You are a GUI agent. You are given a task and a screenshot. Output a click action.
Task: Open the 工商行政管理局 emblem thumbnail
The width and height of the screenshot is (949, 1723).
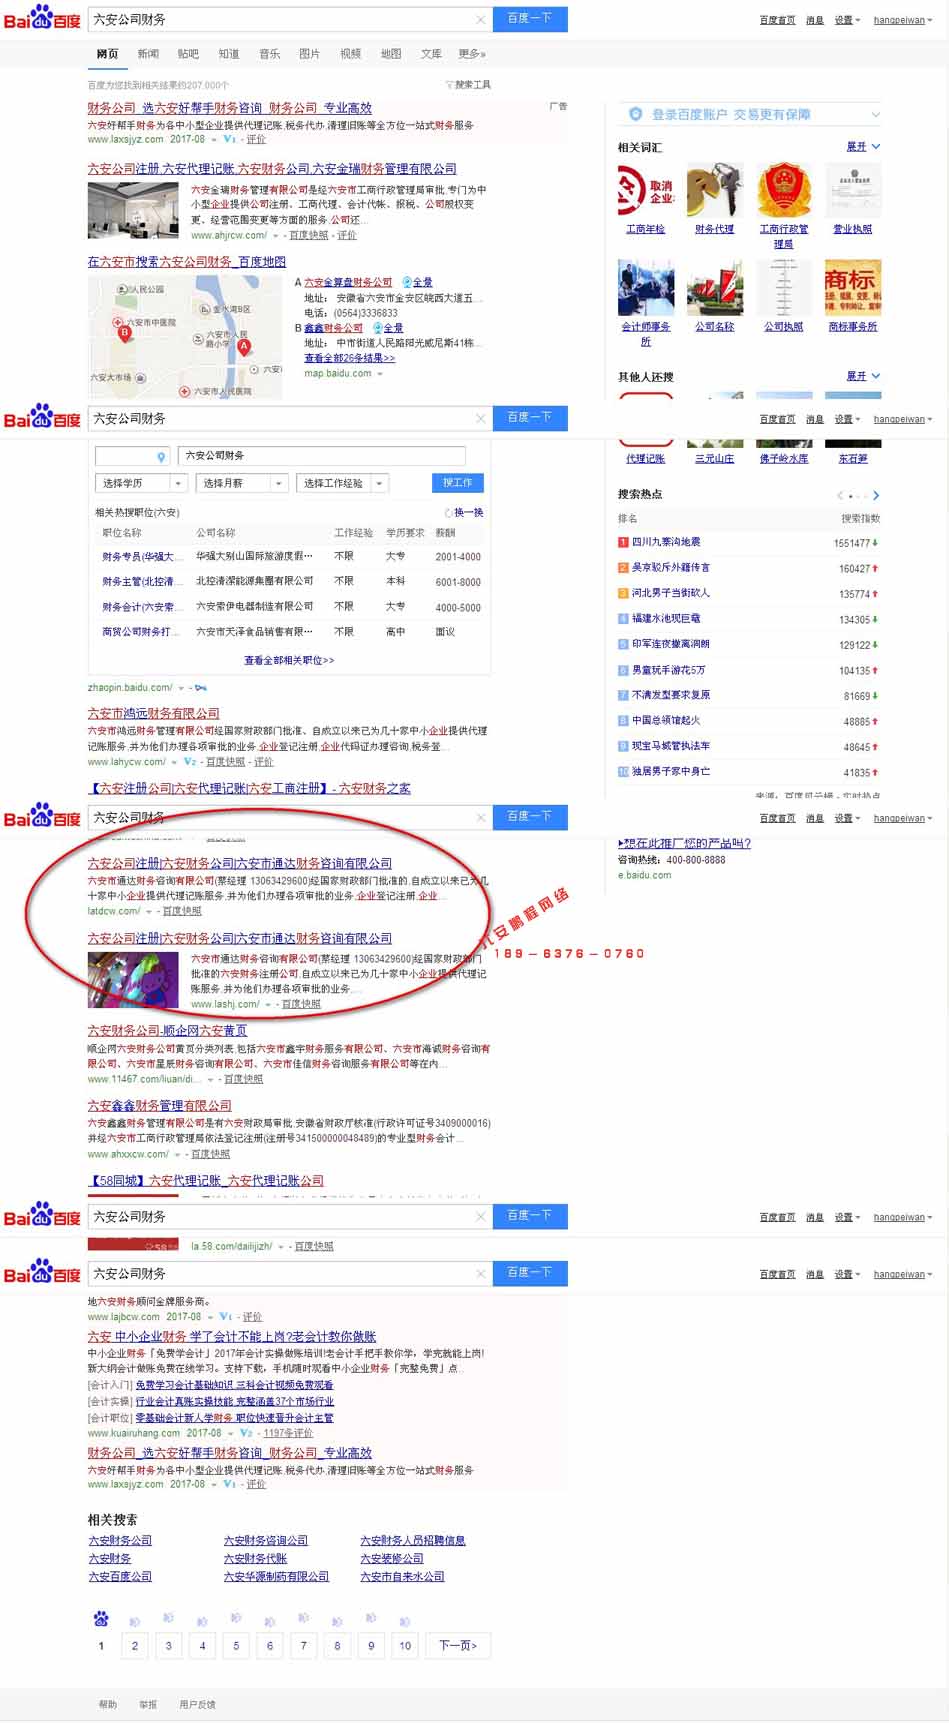(x=783, y=190)
